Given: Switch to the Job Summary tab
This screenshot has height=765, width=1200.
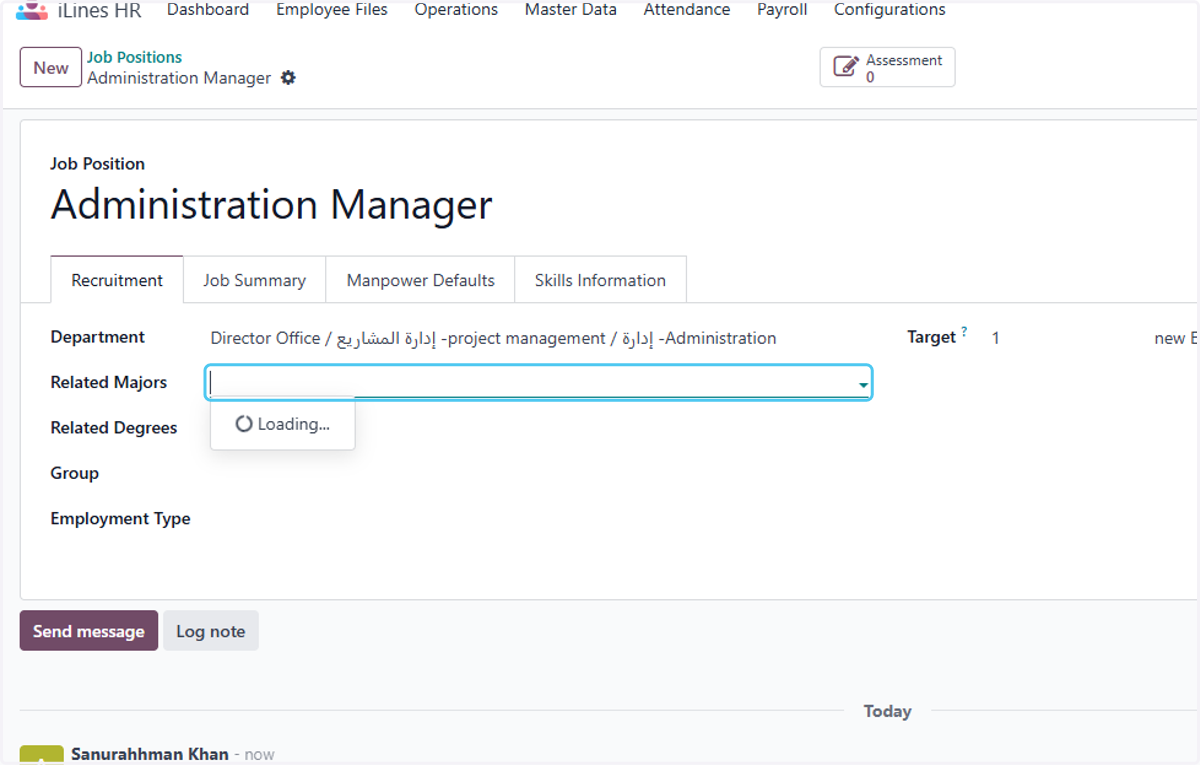Looking at the screenshot, I should pyautogui.click(x=255, y=280).
